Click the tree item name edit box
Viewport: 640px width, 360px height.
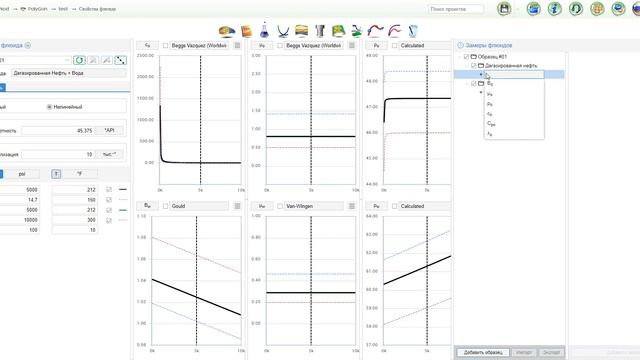pyautogui.click(x=515, y=74)
